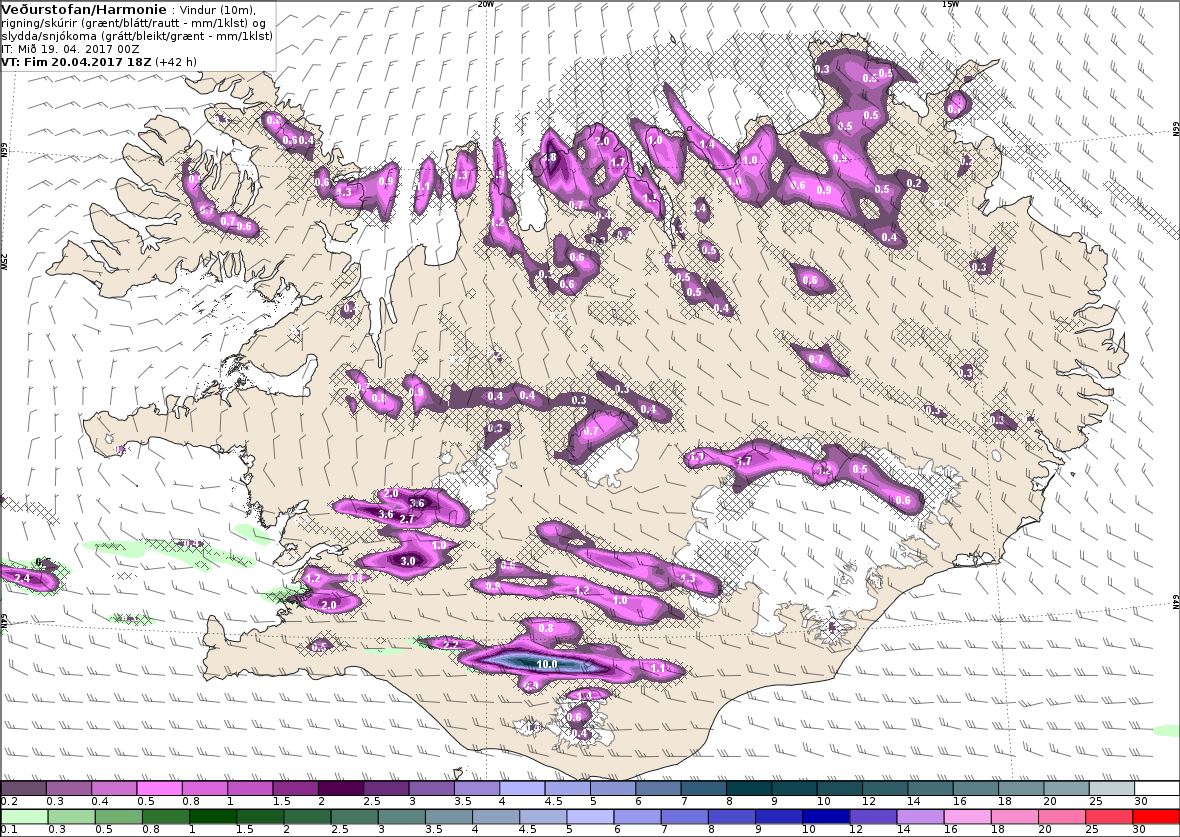Click the Veðurstofan/Harmonie title text
The image size is (1180, 837).
(84, 10)
